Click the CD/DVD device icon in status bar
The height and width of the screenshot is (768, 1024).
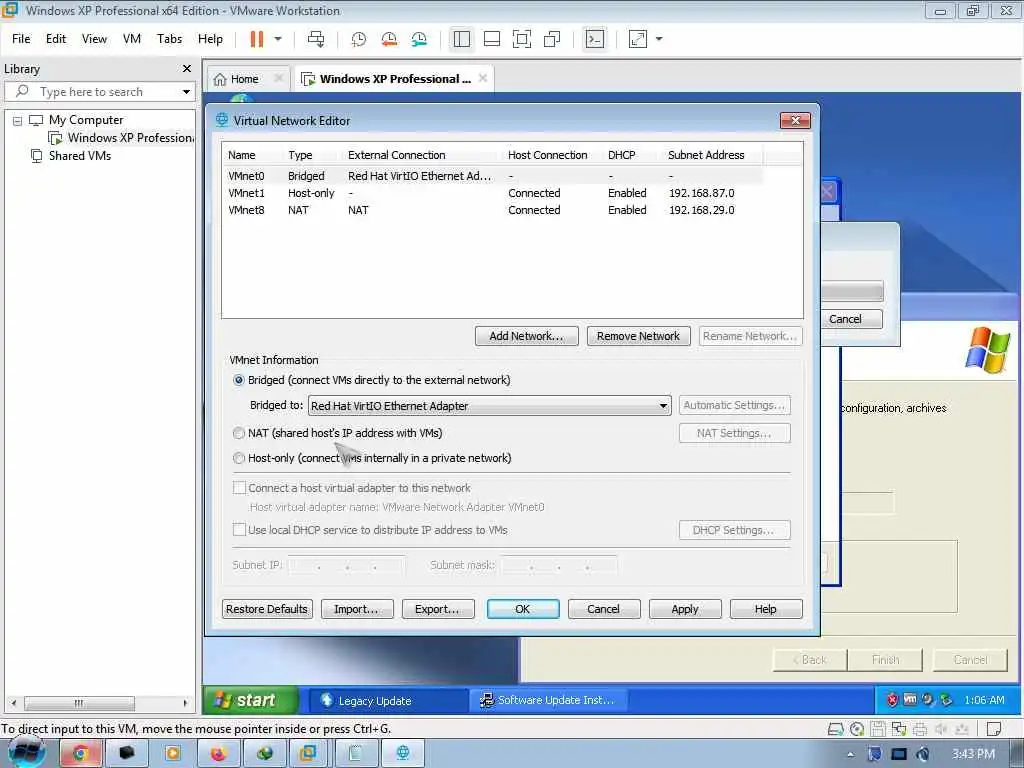[857, 729]
